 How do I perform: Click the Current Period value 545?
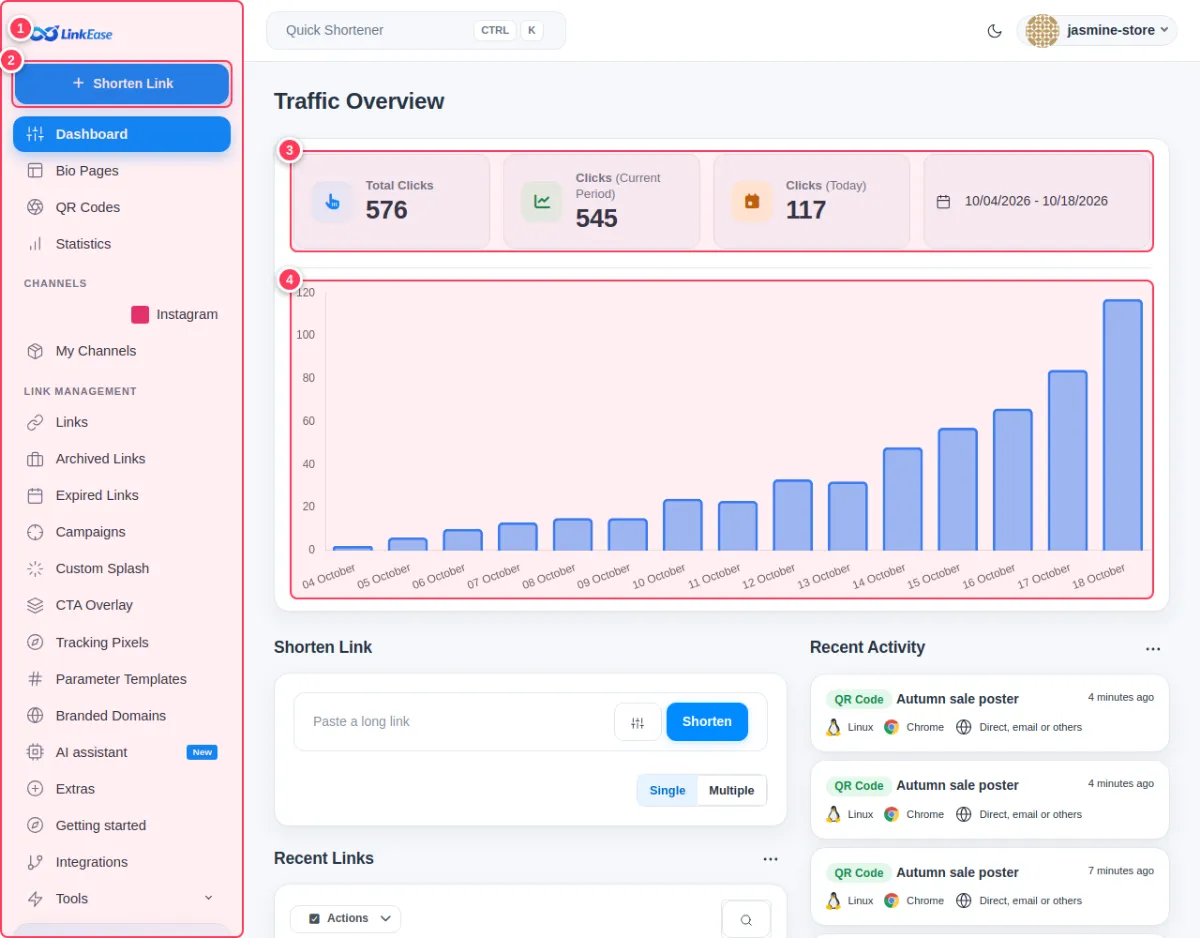pyautogui.click(x=597, y=218)
